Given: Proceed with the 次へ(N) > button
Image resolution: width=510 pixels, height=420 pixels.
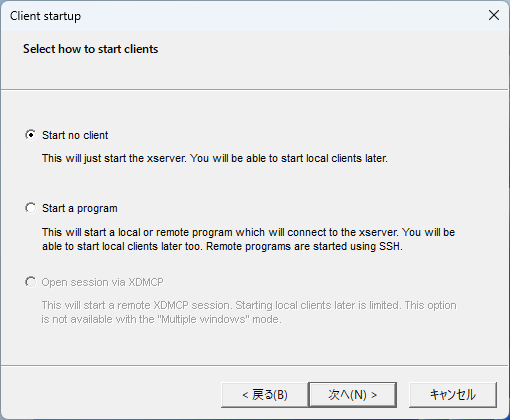Looking at the screenshot, I should pos(353,395).
